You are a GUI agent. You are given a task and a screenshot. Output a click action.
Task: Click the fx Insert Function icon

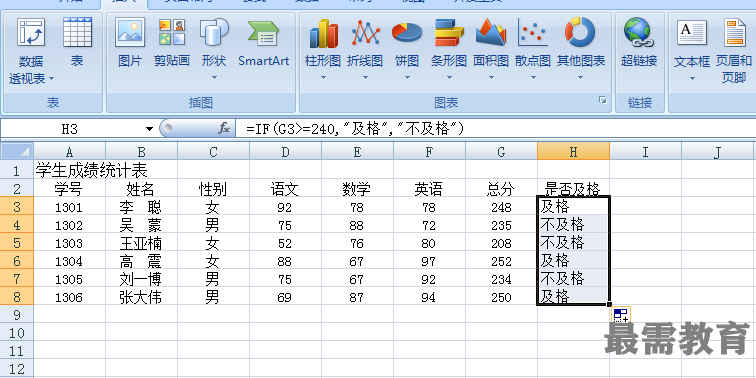coord(224,128)
